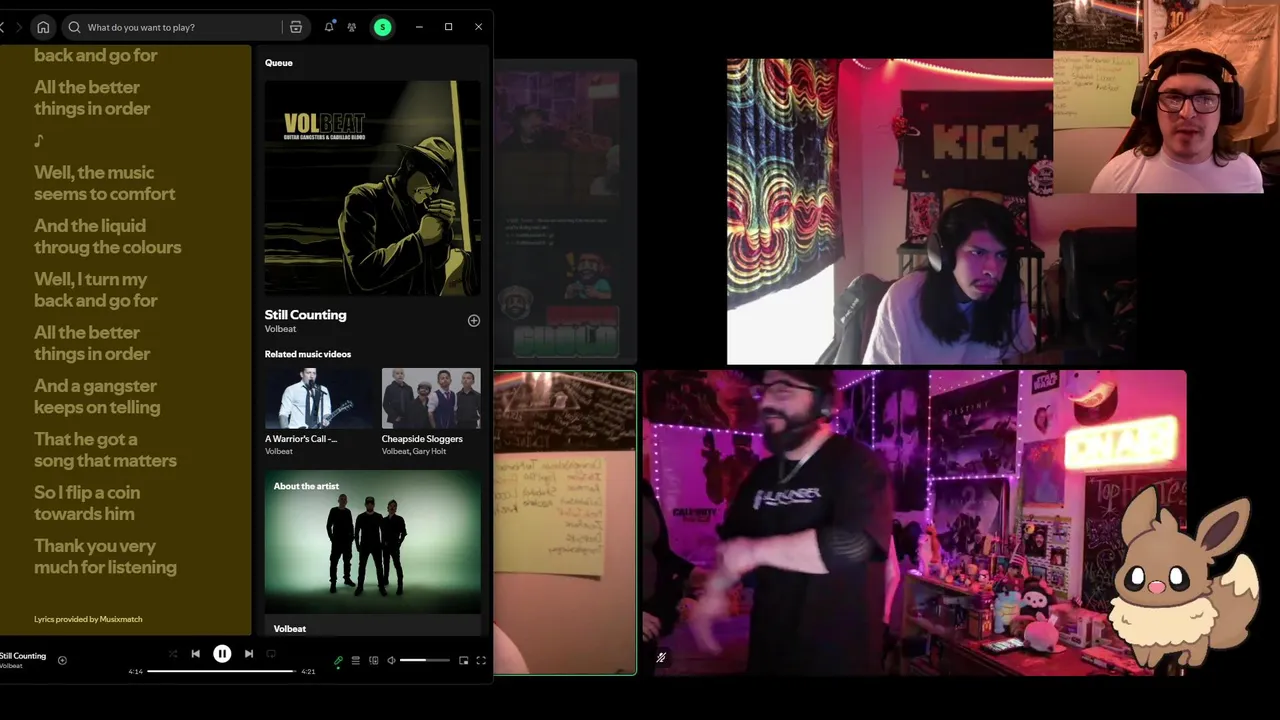
Task: Click lyric "Thank you very much for listening"
Action: (105, 556)
